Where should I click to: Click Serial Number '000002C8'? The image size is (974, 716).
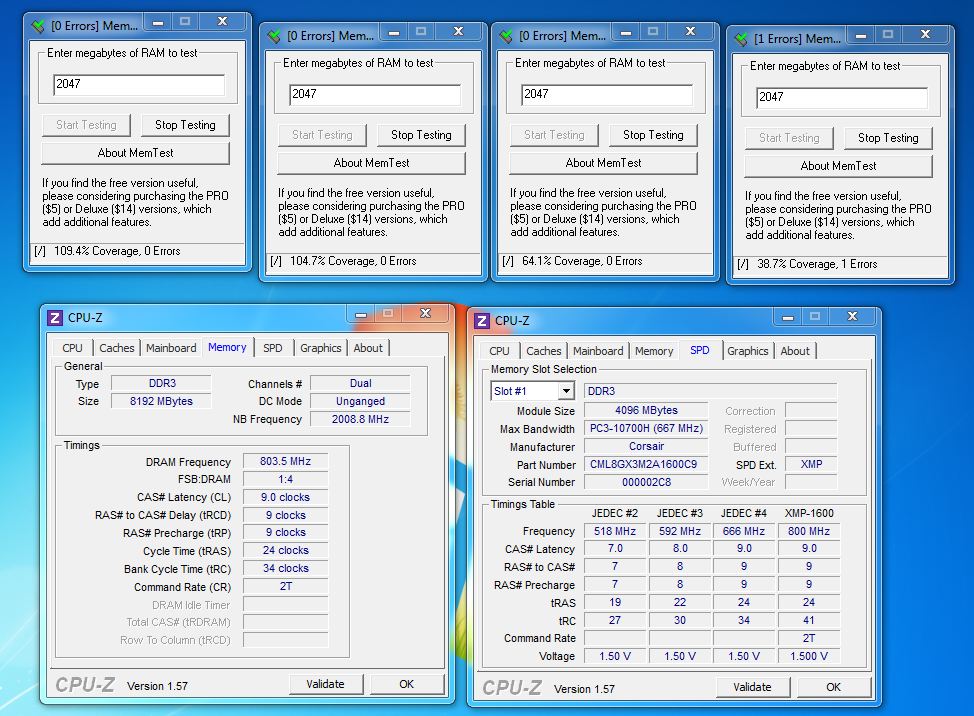point(646,482)
